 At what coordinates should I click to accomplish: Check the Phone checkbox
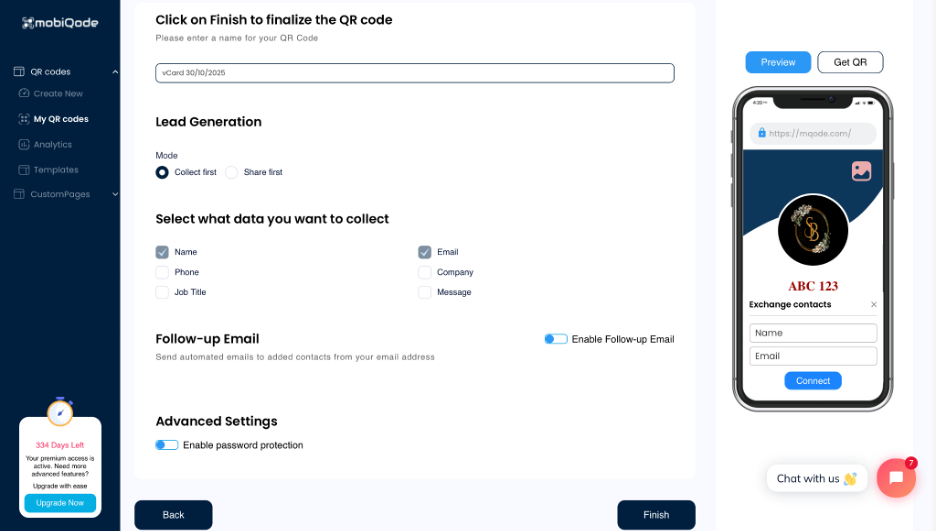pyautogui.click(x=162, y=272)
